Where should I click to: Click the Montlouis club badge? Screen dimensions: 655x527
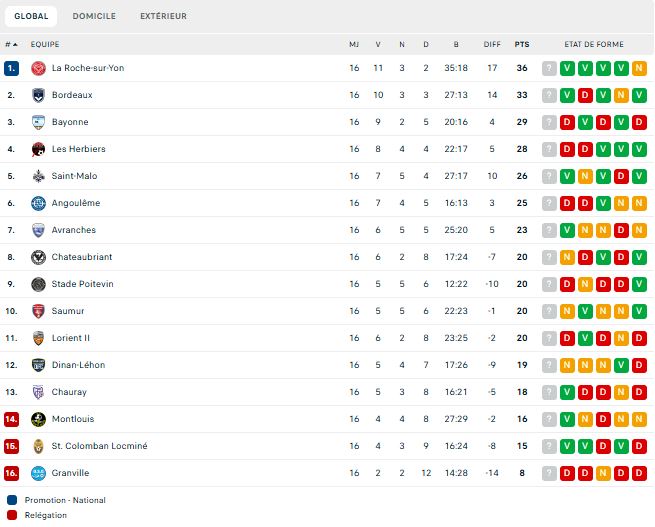38,419
